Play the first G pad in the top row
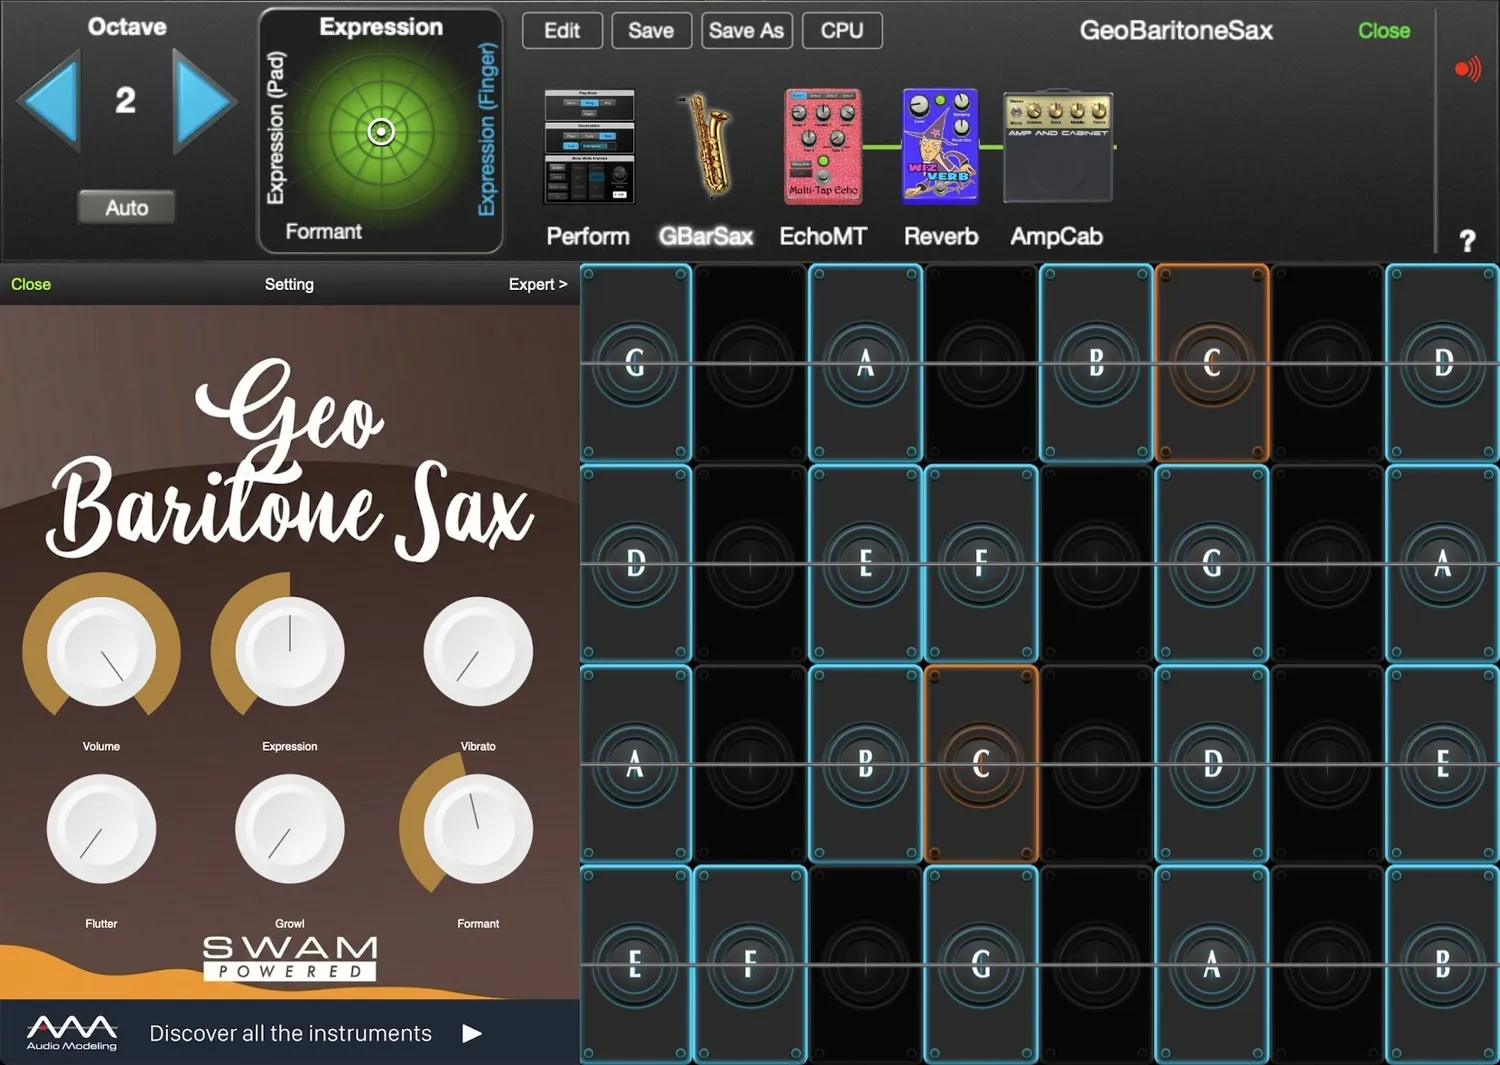1500x1065 pixels. (x=635, y=363)
